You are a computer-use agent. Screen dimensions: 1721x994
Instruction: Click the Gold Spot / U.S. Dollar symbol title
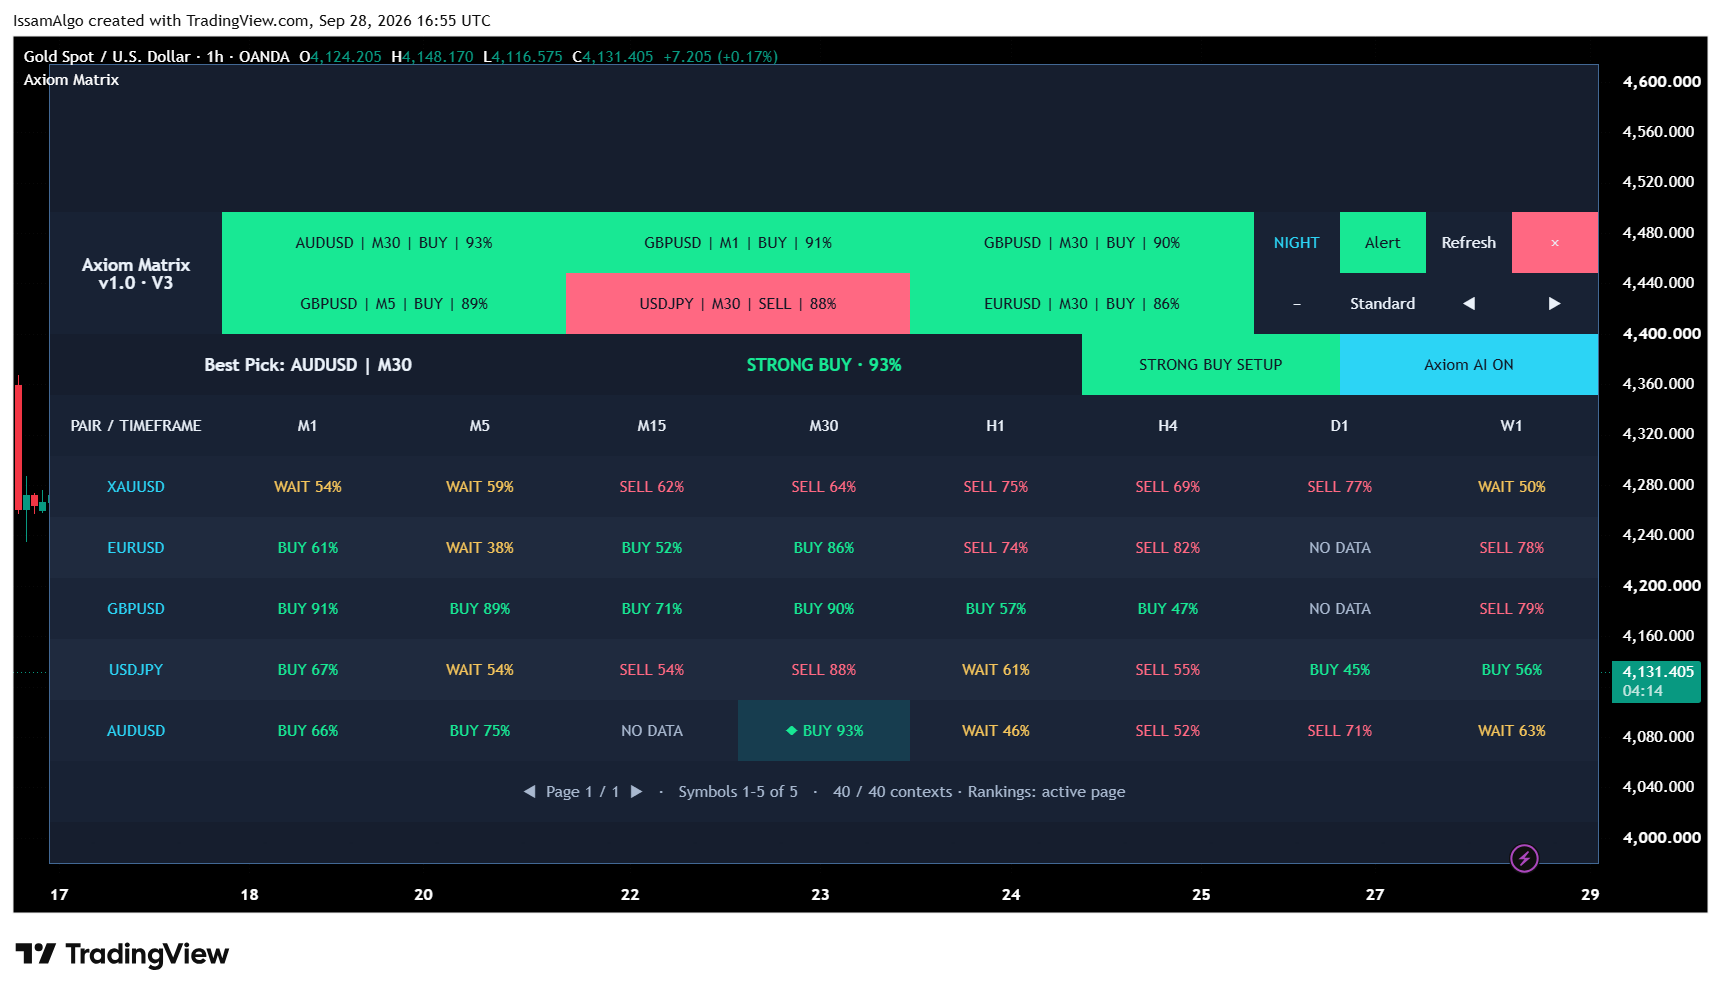click(107, 57)
